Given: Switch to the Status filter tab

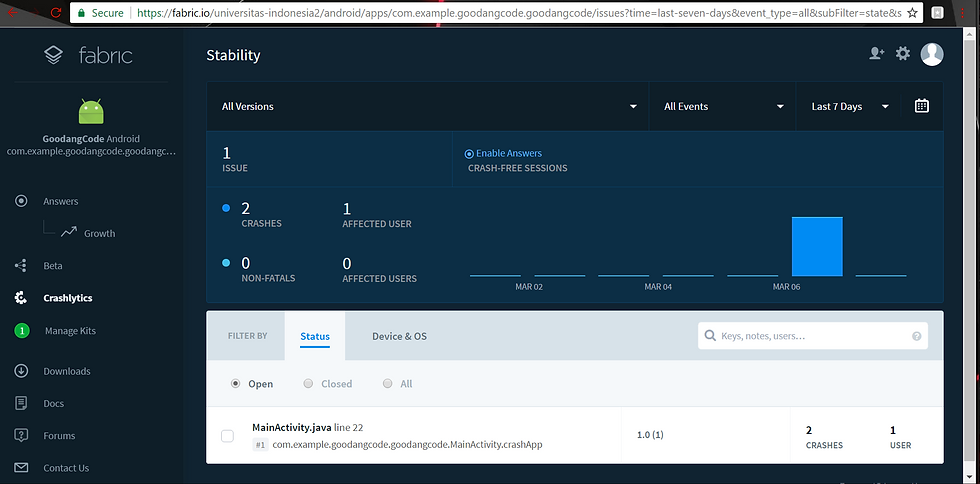Looking at the screenshot, I should tap(315, 336).
